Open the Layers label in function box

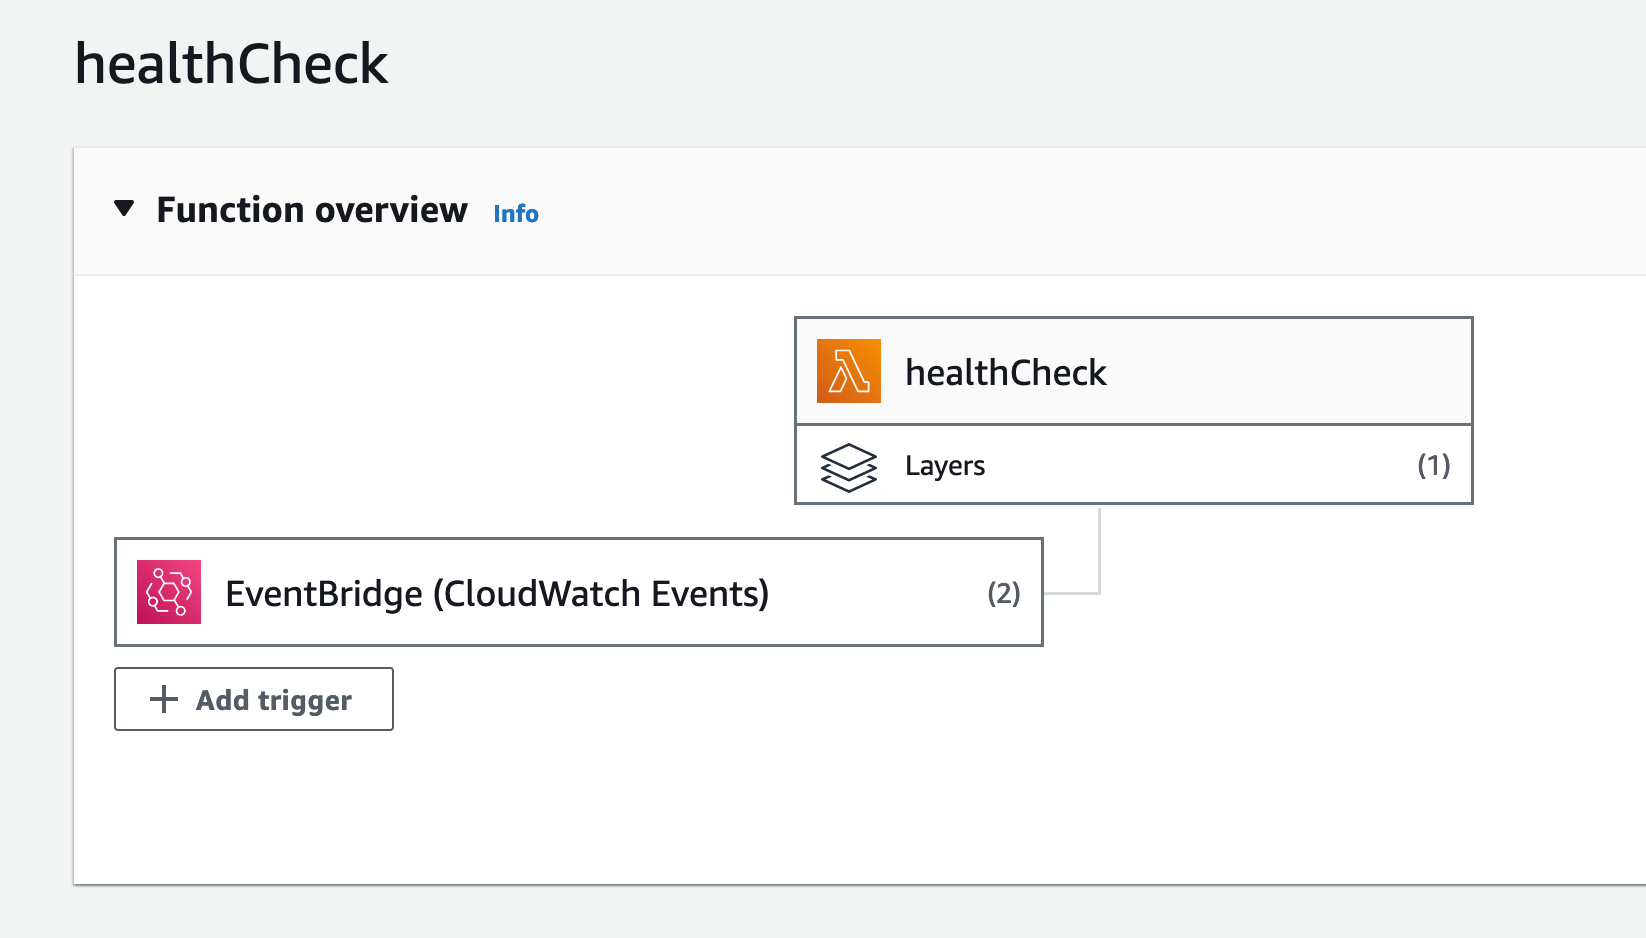pyautogui.click(x=945, y=466)
